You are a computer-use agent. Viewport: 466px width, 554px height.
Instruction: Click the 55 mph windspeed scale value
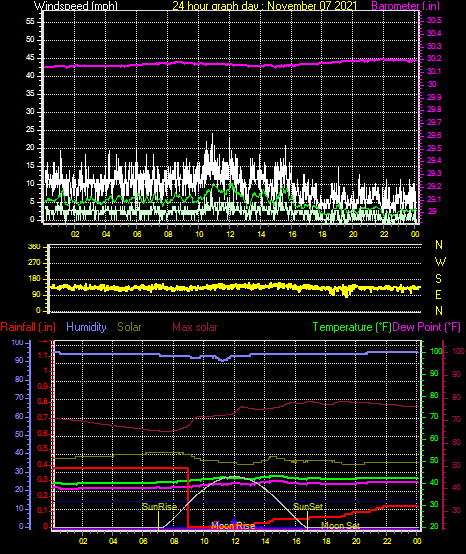(x=30, y=22)
